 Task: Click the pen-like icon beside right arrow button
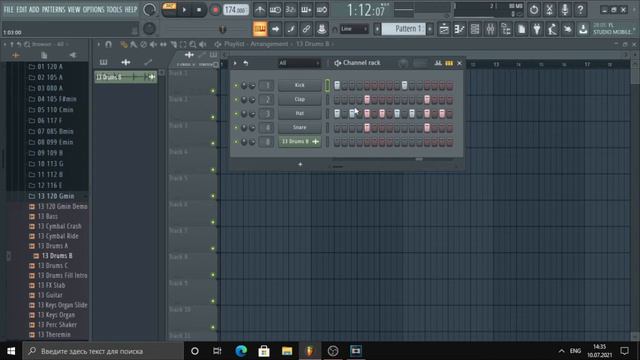coord(291,29)
